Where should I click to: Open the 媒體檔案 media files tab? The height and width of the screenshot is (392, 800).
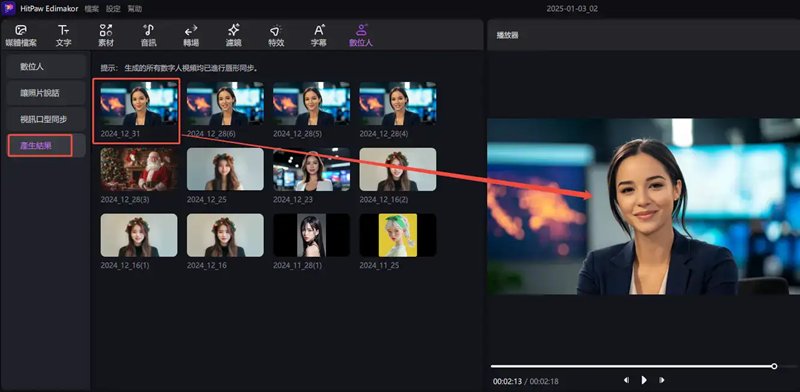click(21, 36)
